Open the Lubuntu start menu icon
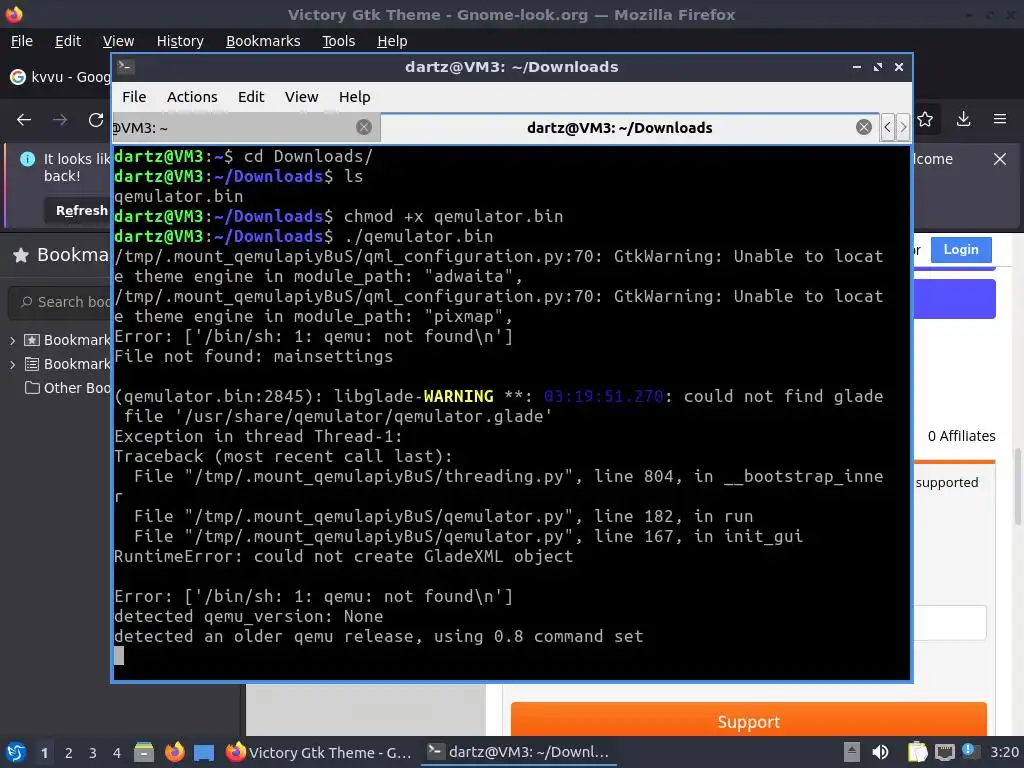Screen dimensions: 1024x768 pos(16,752)
